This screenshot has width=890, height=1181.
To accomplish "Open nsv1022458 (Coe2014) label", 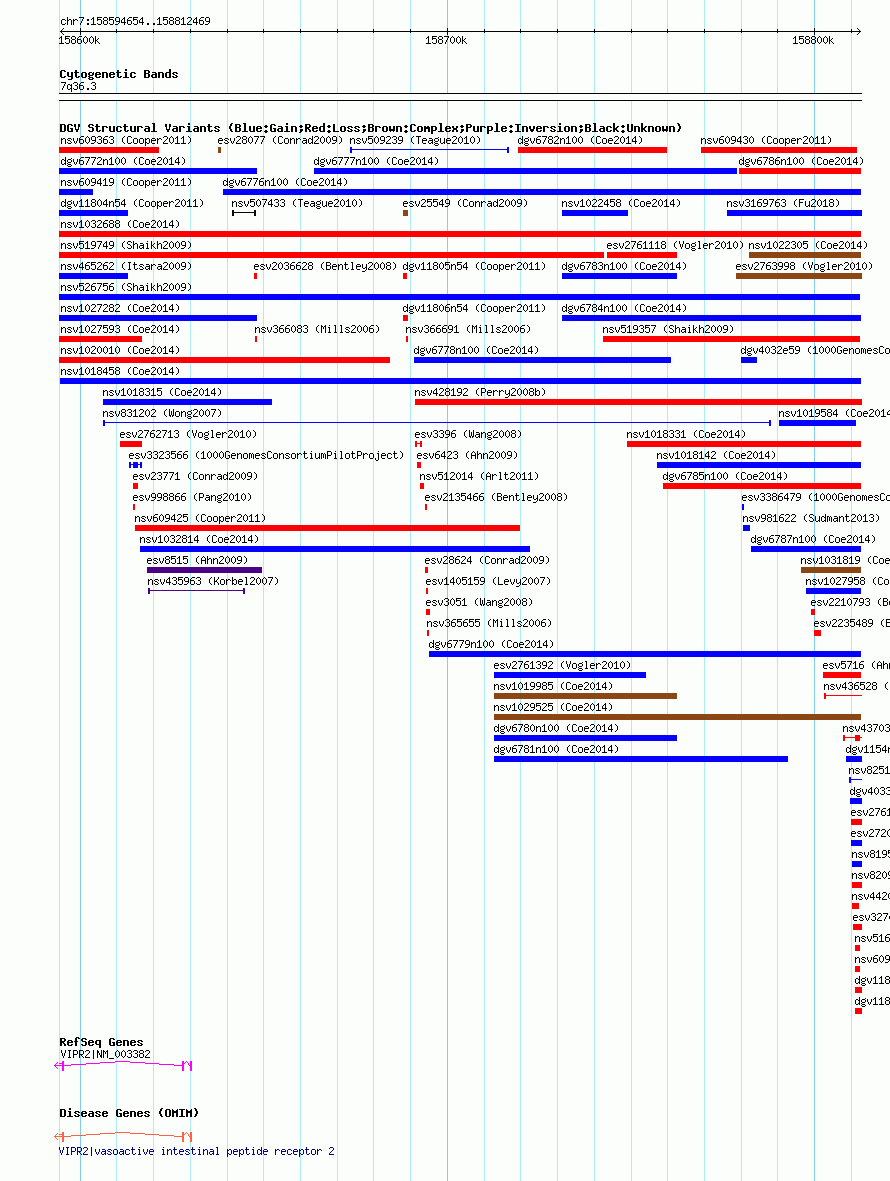I will click(621, 203).
